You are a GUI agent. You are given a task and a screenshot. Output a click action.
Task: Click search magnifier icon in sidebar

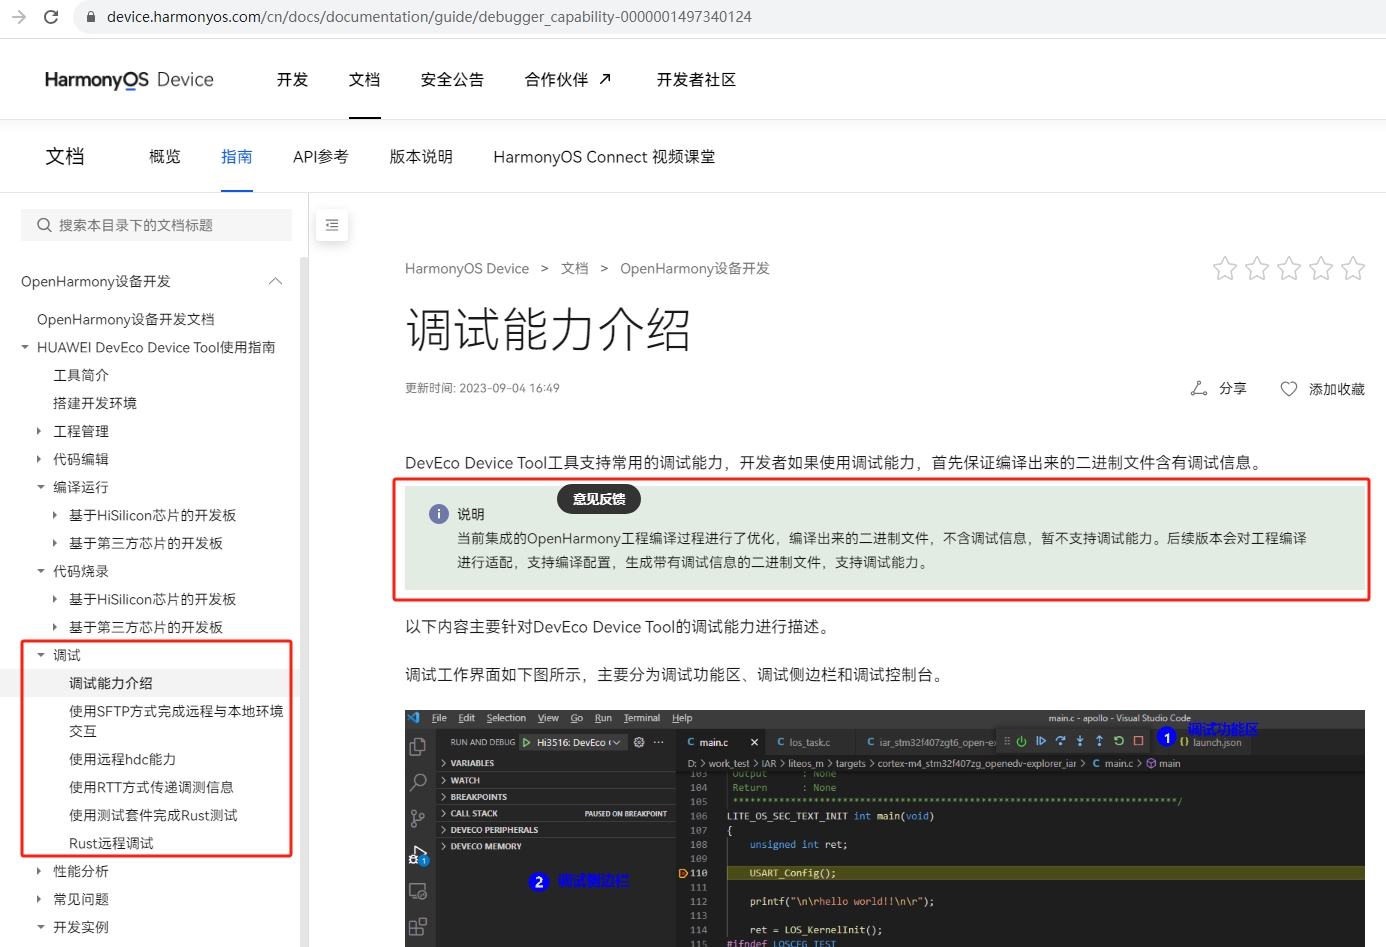[x=44, y=225]
